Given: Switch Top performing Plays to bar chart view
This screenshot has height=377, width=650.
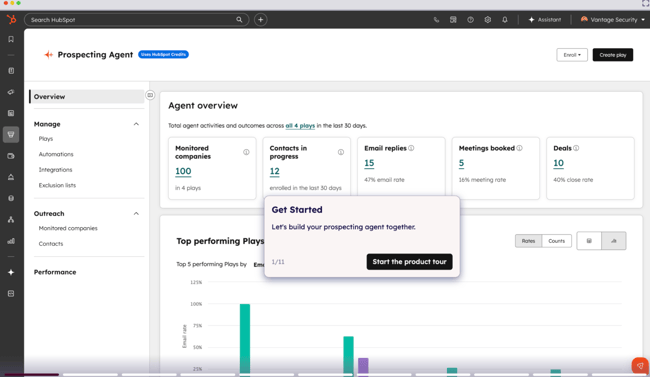Looking at the screenshot, I should click(x=614, y=241).
